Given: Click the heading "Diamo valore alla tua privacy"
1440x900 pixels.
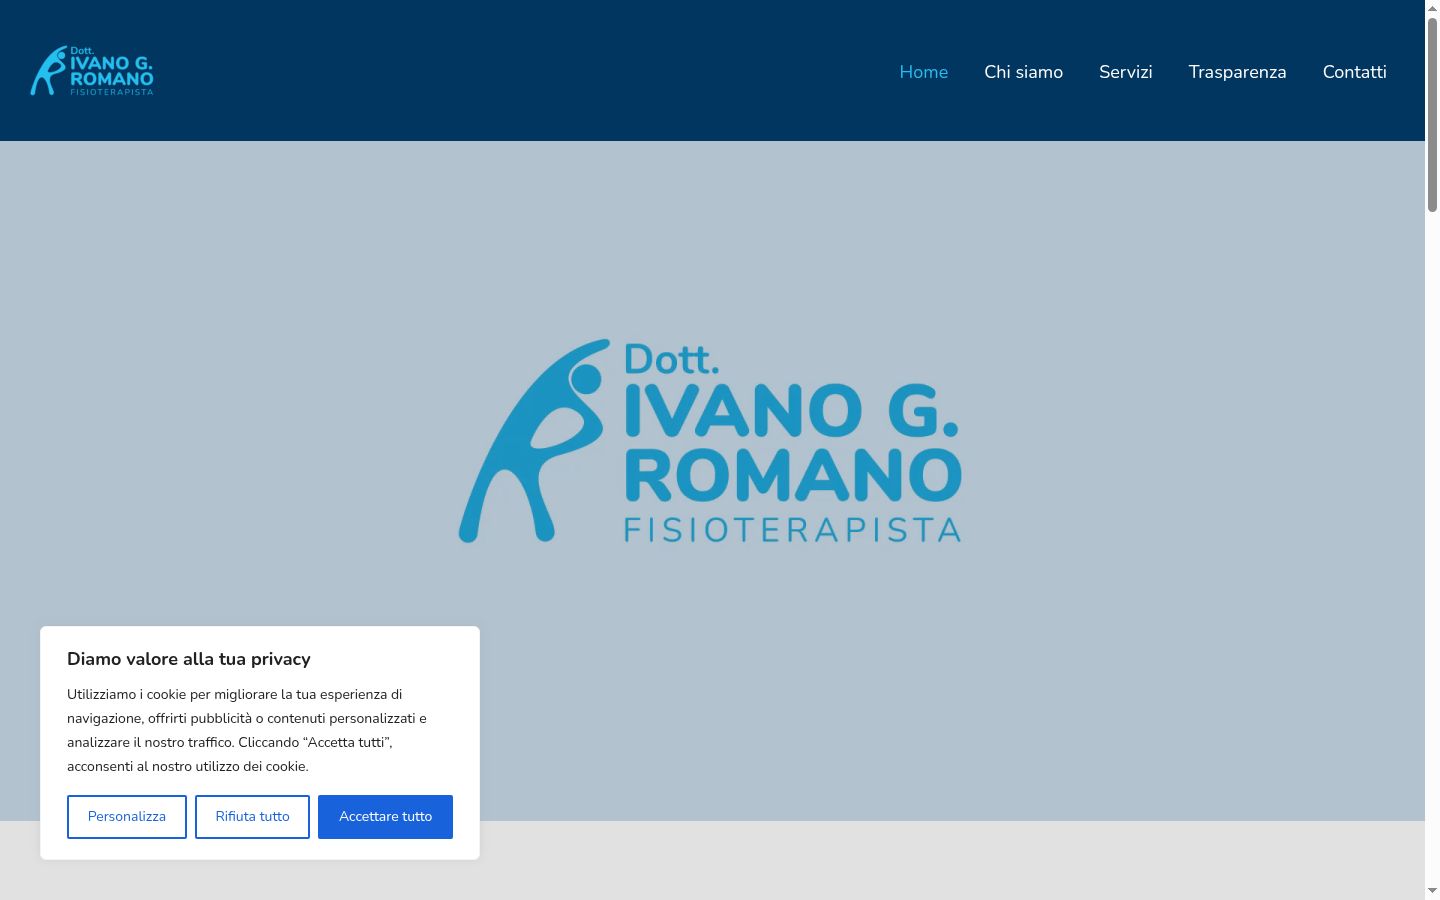Looking at the screenshot, I should coord(189,659).
